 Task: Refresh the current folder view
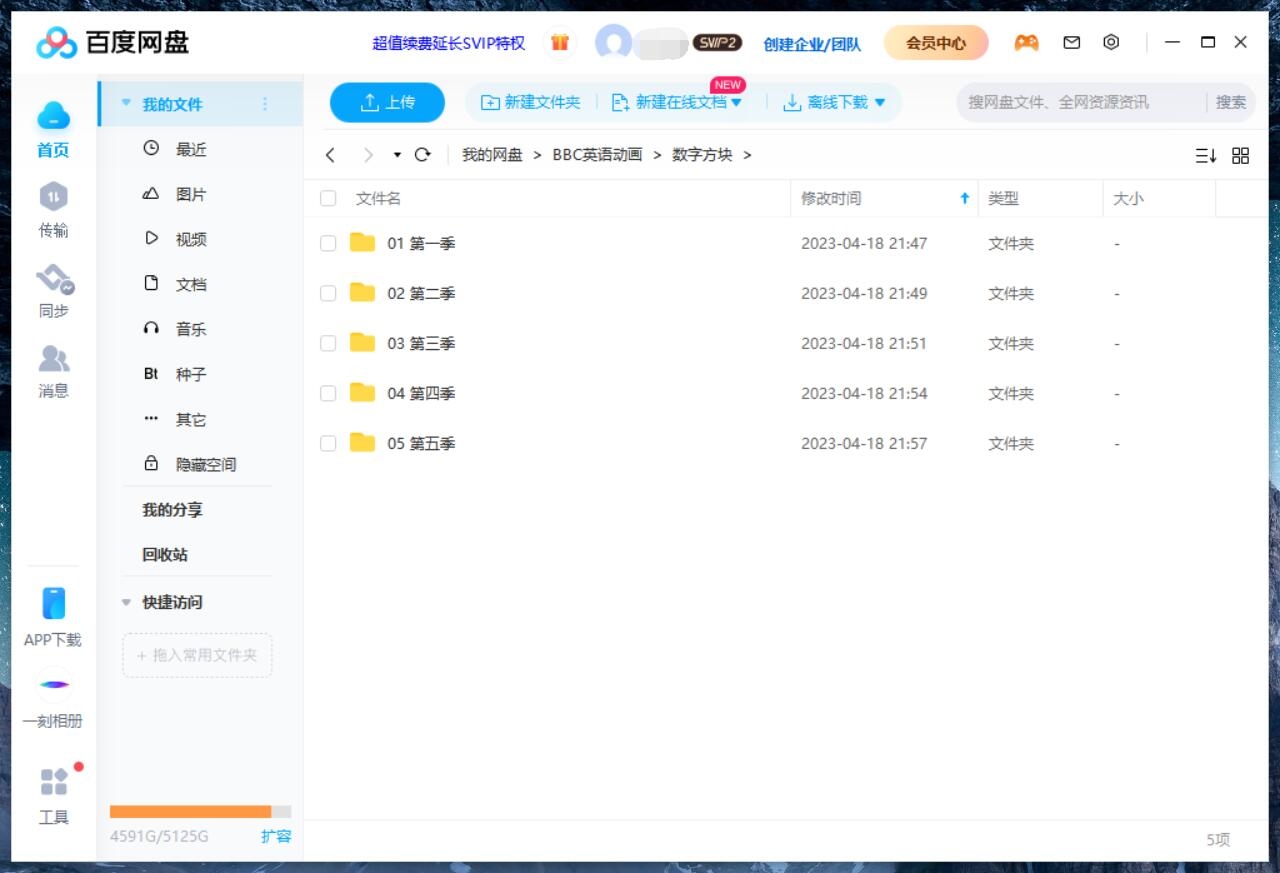(422, 155)
